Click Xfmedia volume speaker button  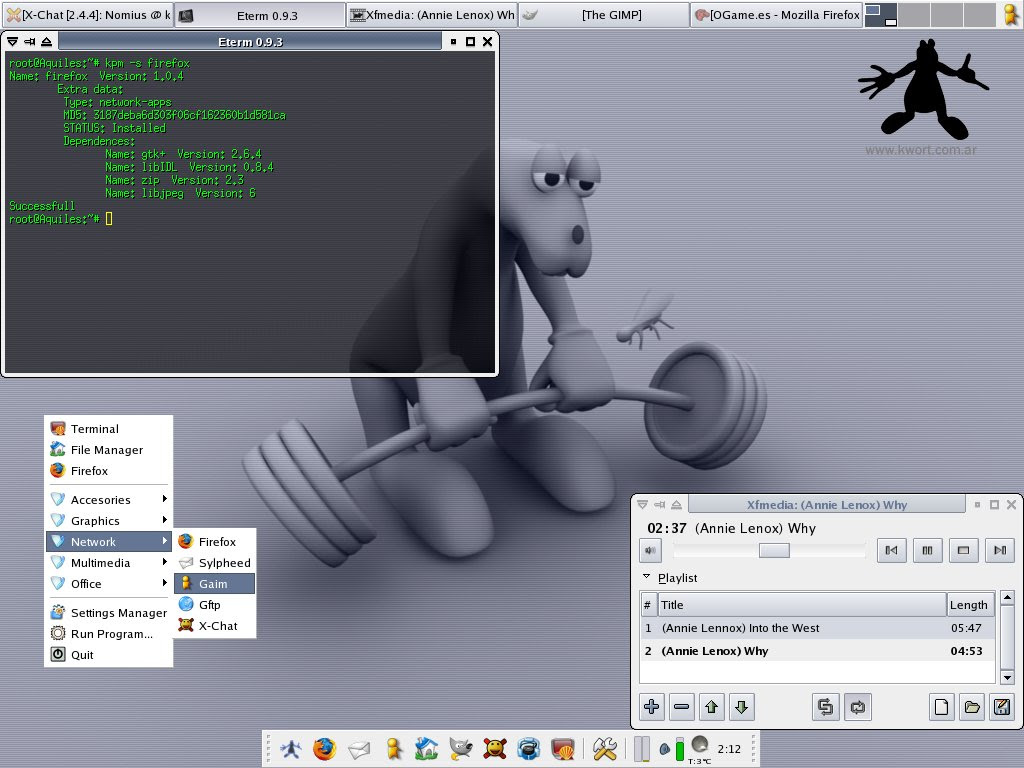point(650,551)
